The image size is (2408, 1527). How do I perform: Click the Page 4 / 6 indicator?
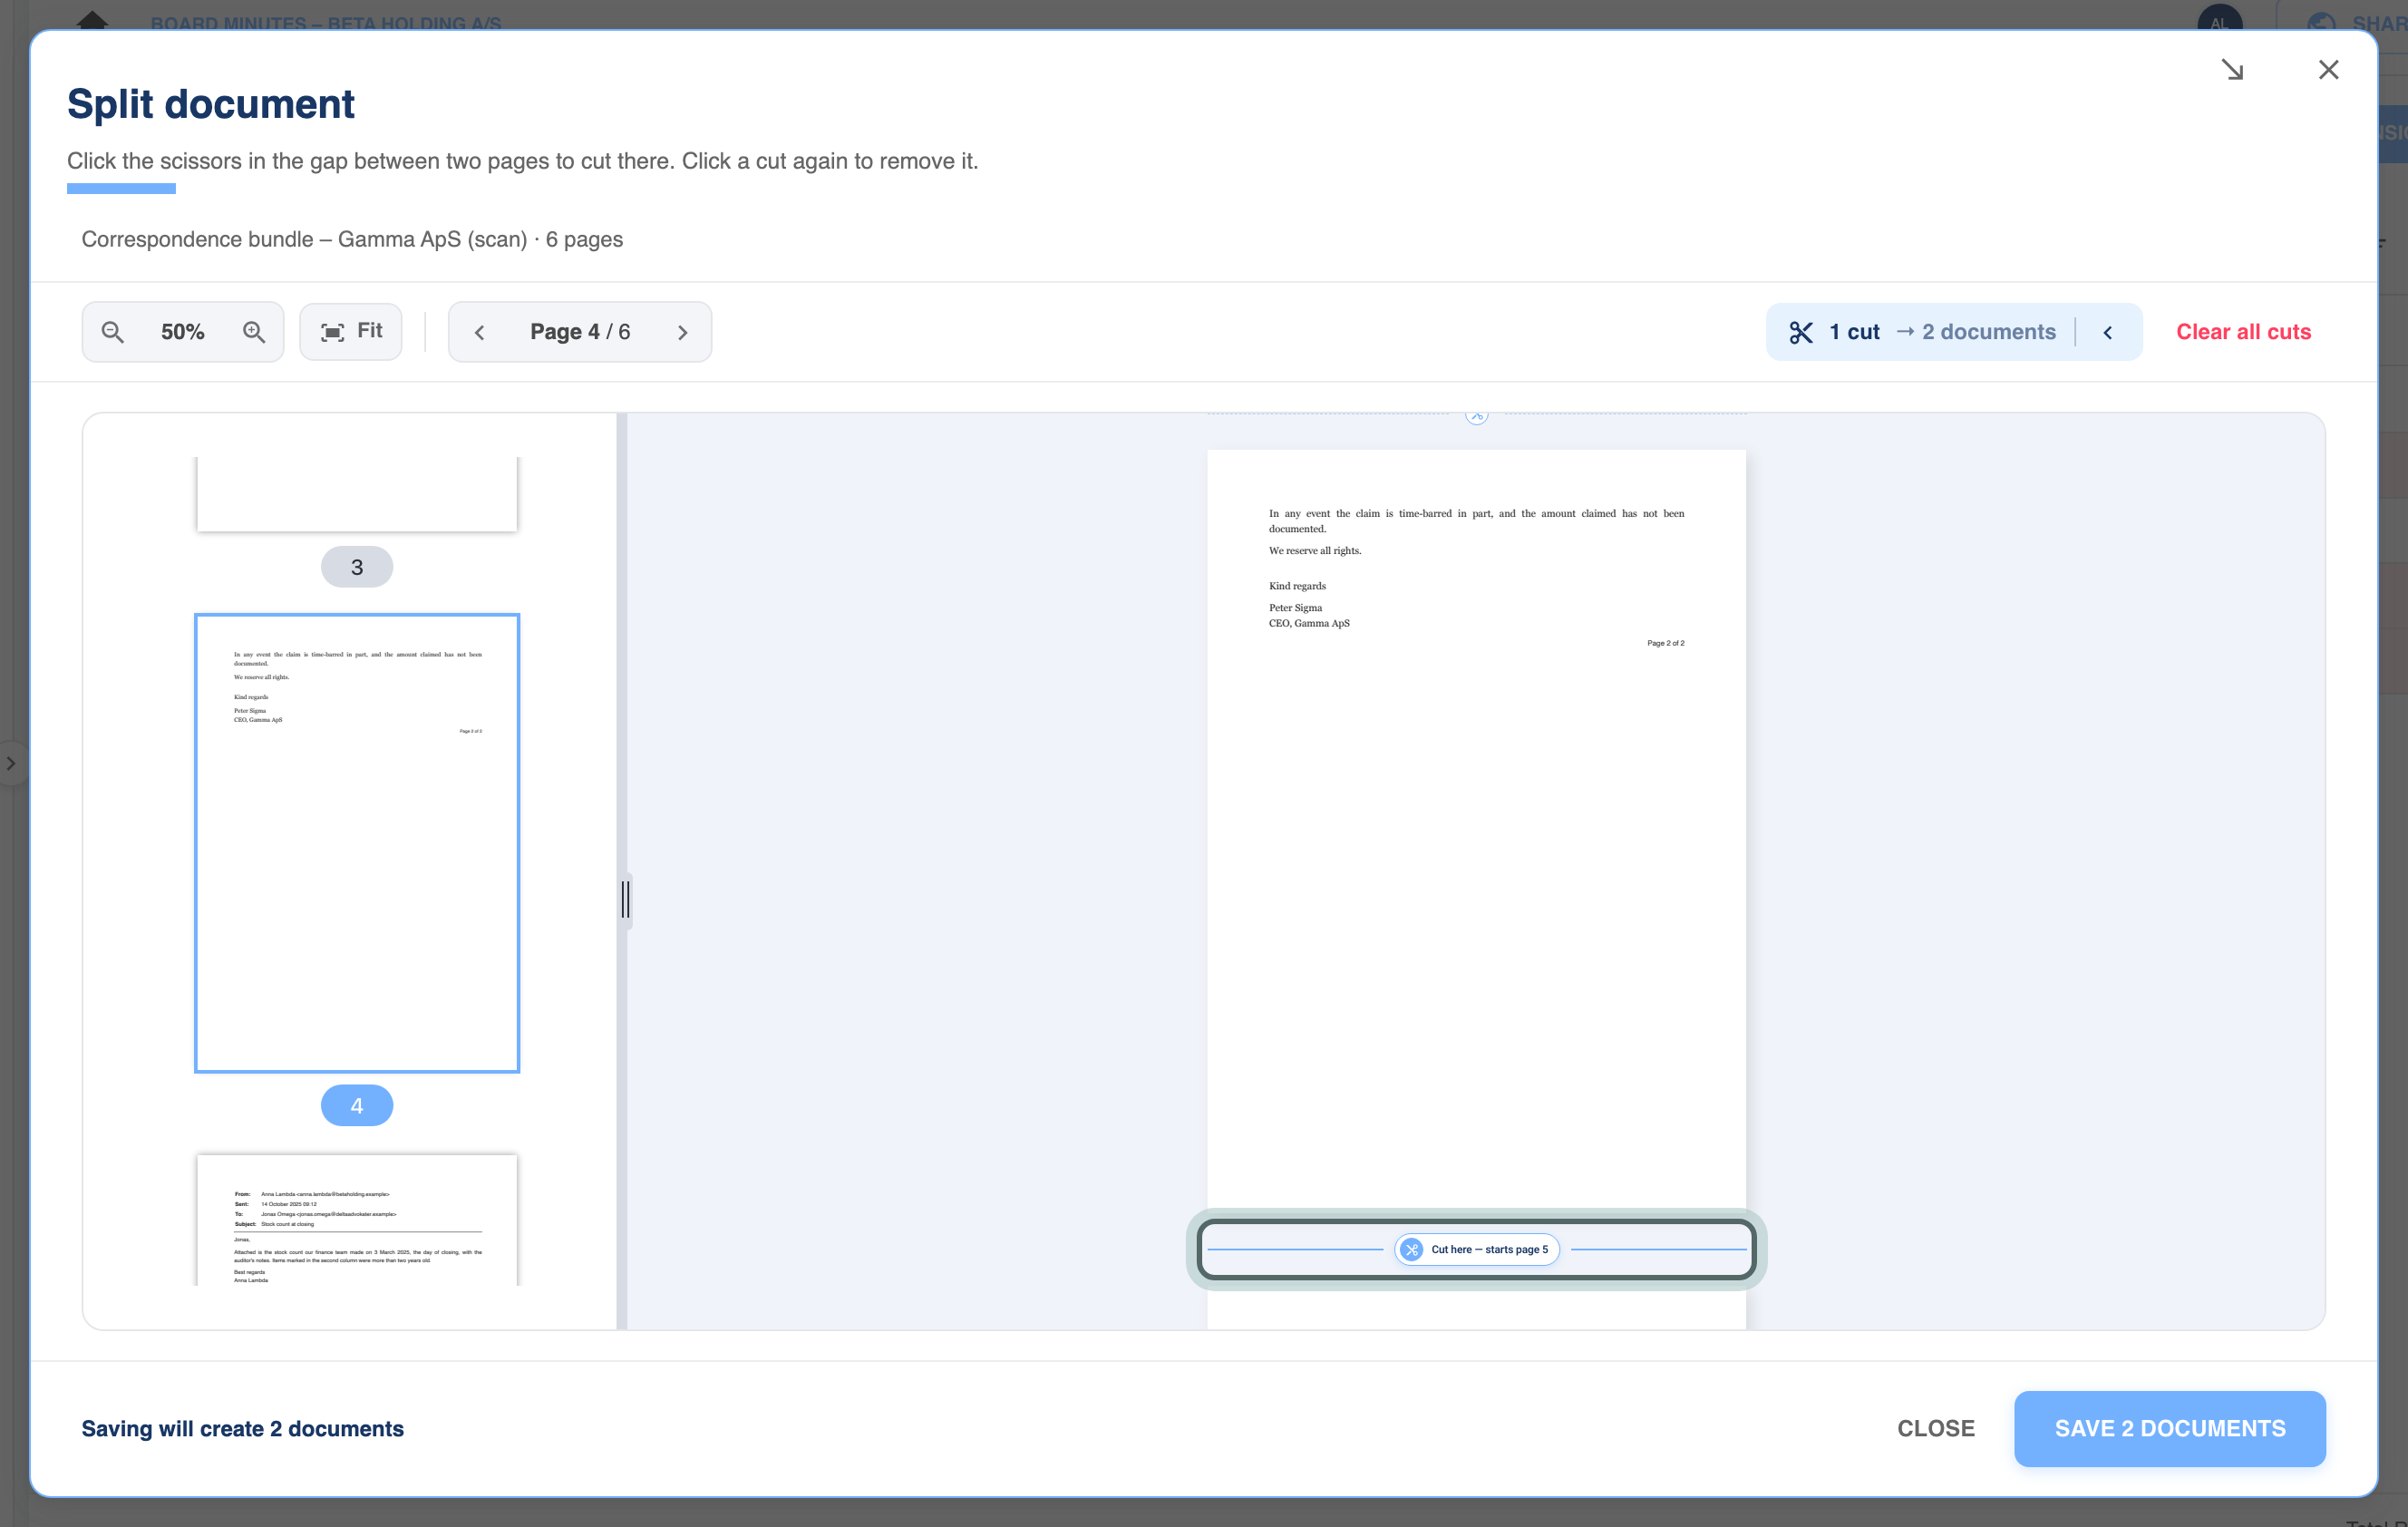(x=580, y=332)
